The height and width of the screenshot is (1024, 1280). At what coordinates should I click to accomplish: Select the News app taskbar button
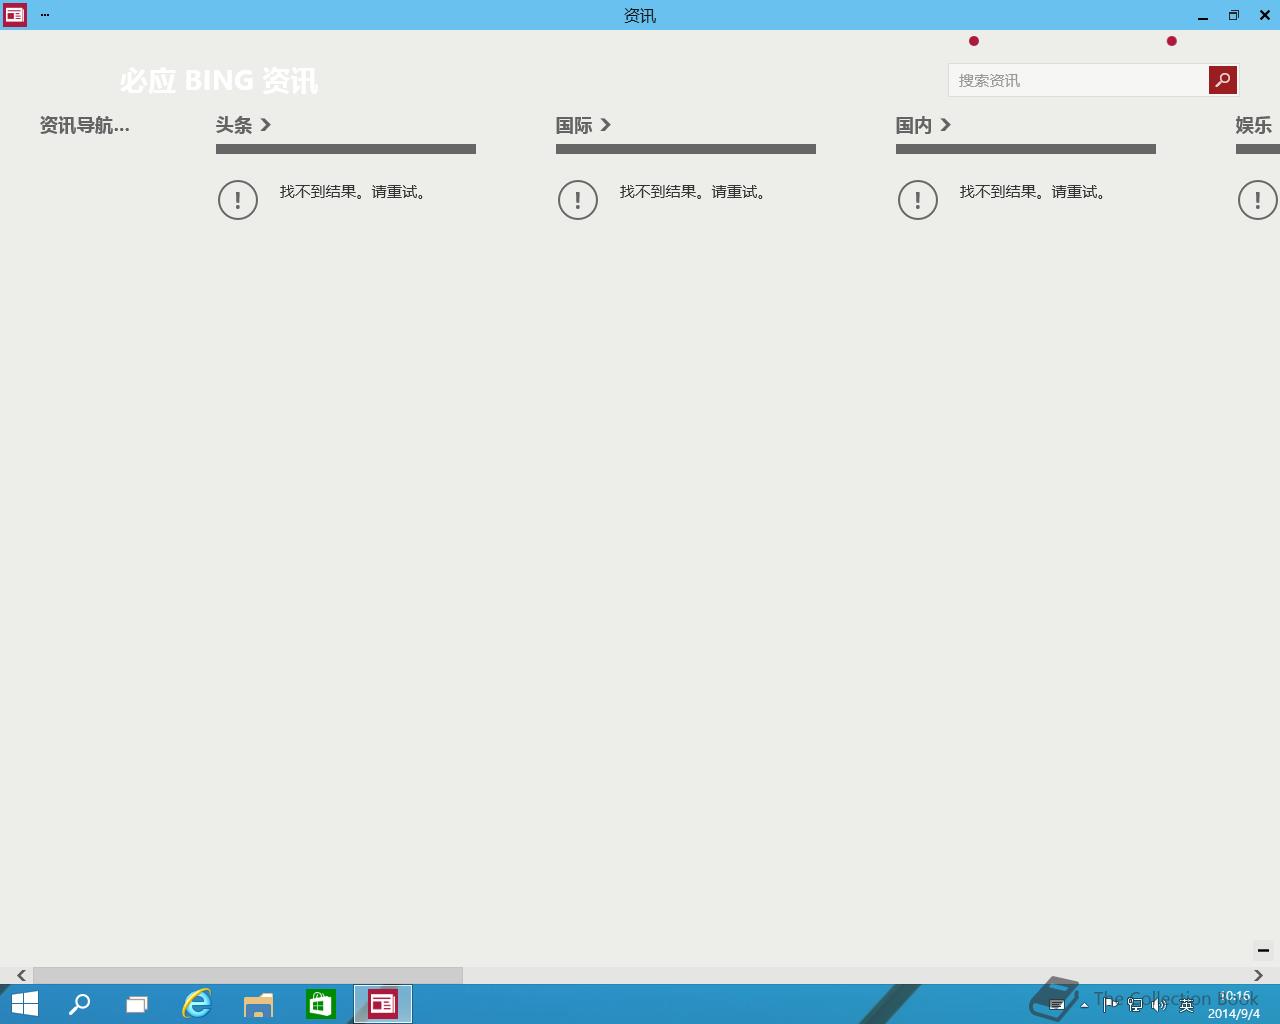click(x=383, y=1004)
